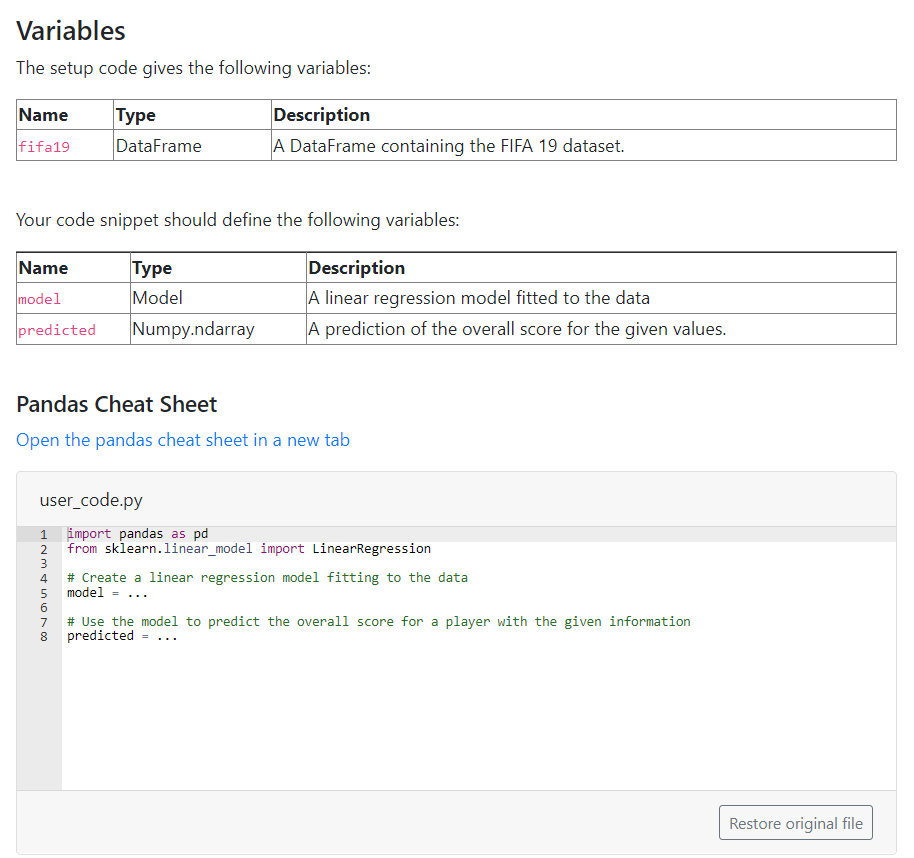Click the DataFrame type cell
Screen dimensions: 914x858
point(192,146)
